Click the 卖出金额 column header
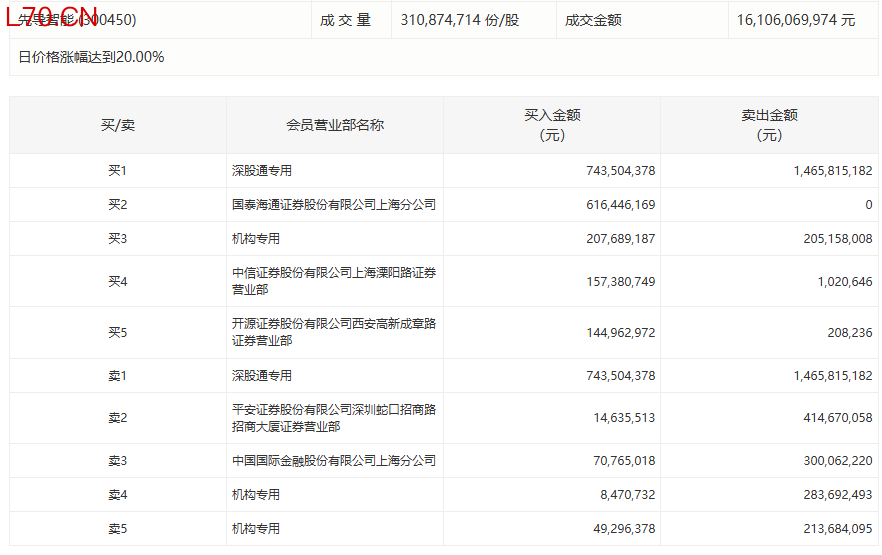This screenshot has width=882, height=555. point(769,125)
